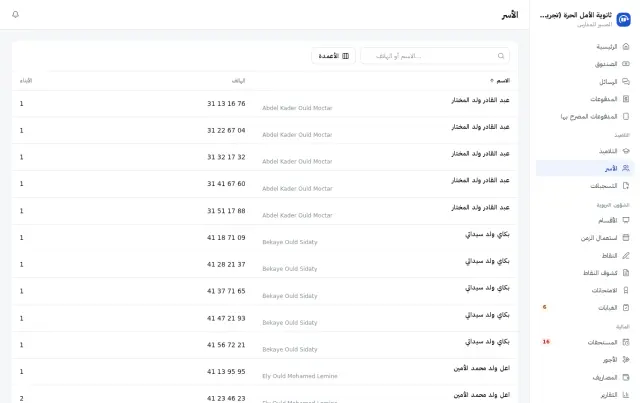Viewport: 640px width, 403px height.
Task: Click the school name header in sidebar
Action: click(576, 16)
